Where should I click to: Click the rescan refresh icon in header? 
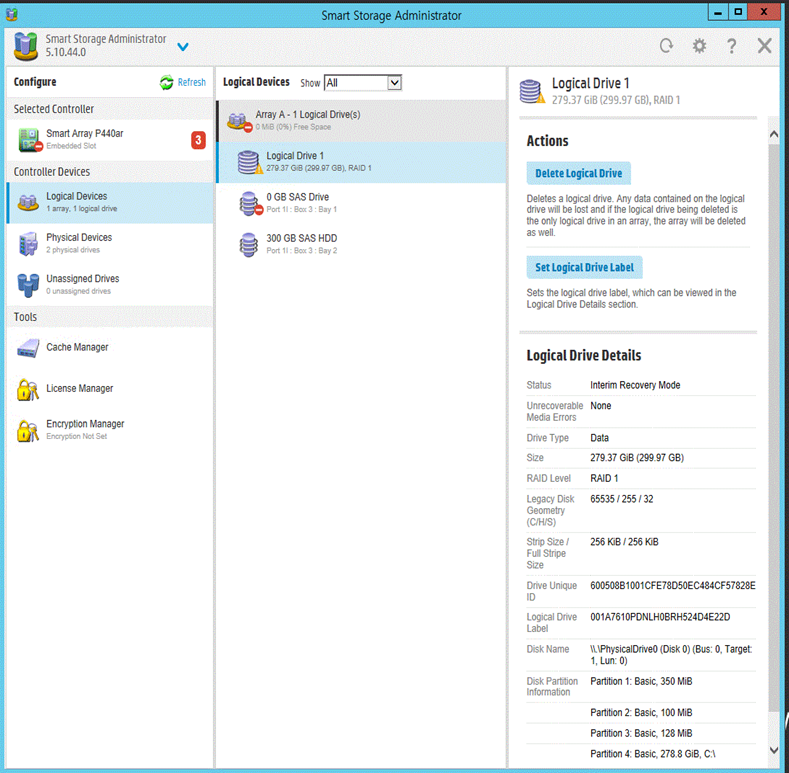pyautogui.click(x=666, y=46)
